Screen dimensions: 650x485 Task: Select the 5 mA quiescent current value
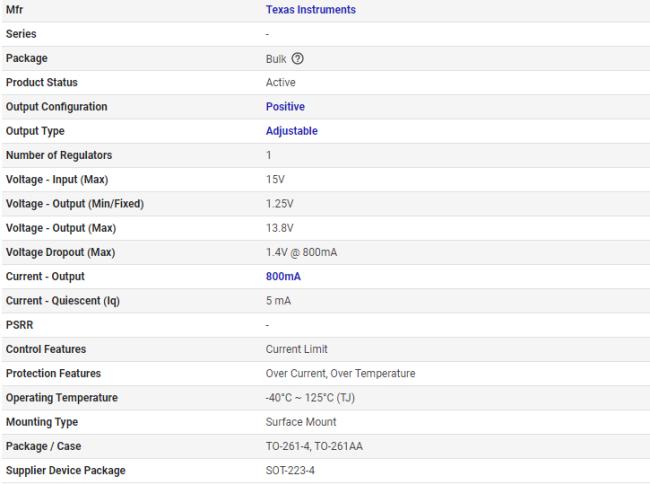coord(279,301)
